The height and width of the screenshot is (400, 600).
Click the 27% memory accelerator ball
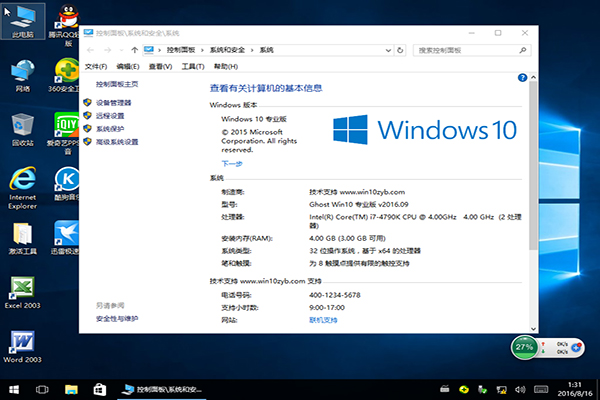523,347
